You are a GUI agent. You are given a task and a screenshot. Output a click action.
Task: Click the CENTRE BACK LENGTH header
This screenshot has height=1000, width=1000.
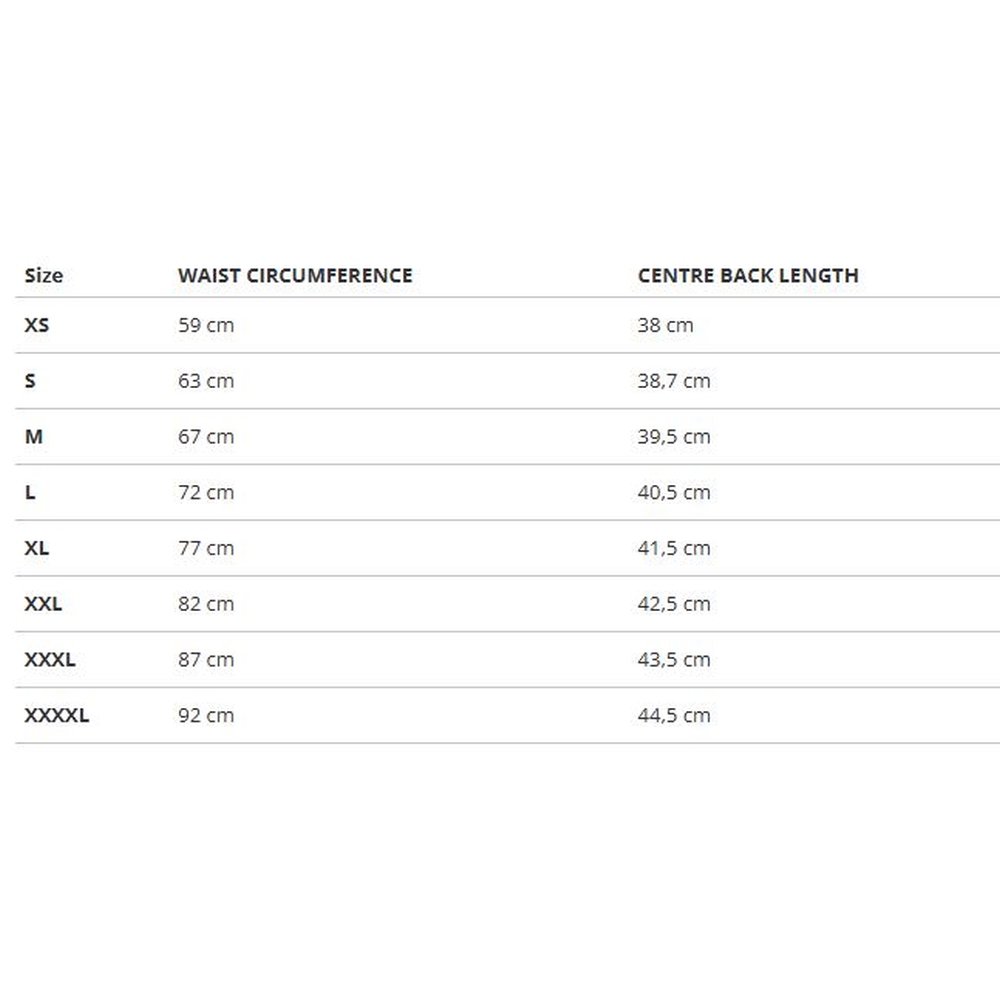point(748,276)
